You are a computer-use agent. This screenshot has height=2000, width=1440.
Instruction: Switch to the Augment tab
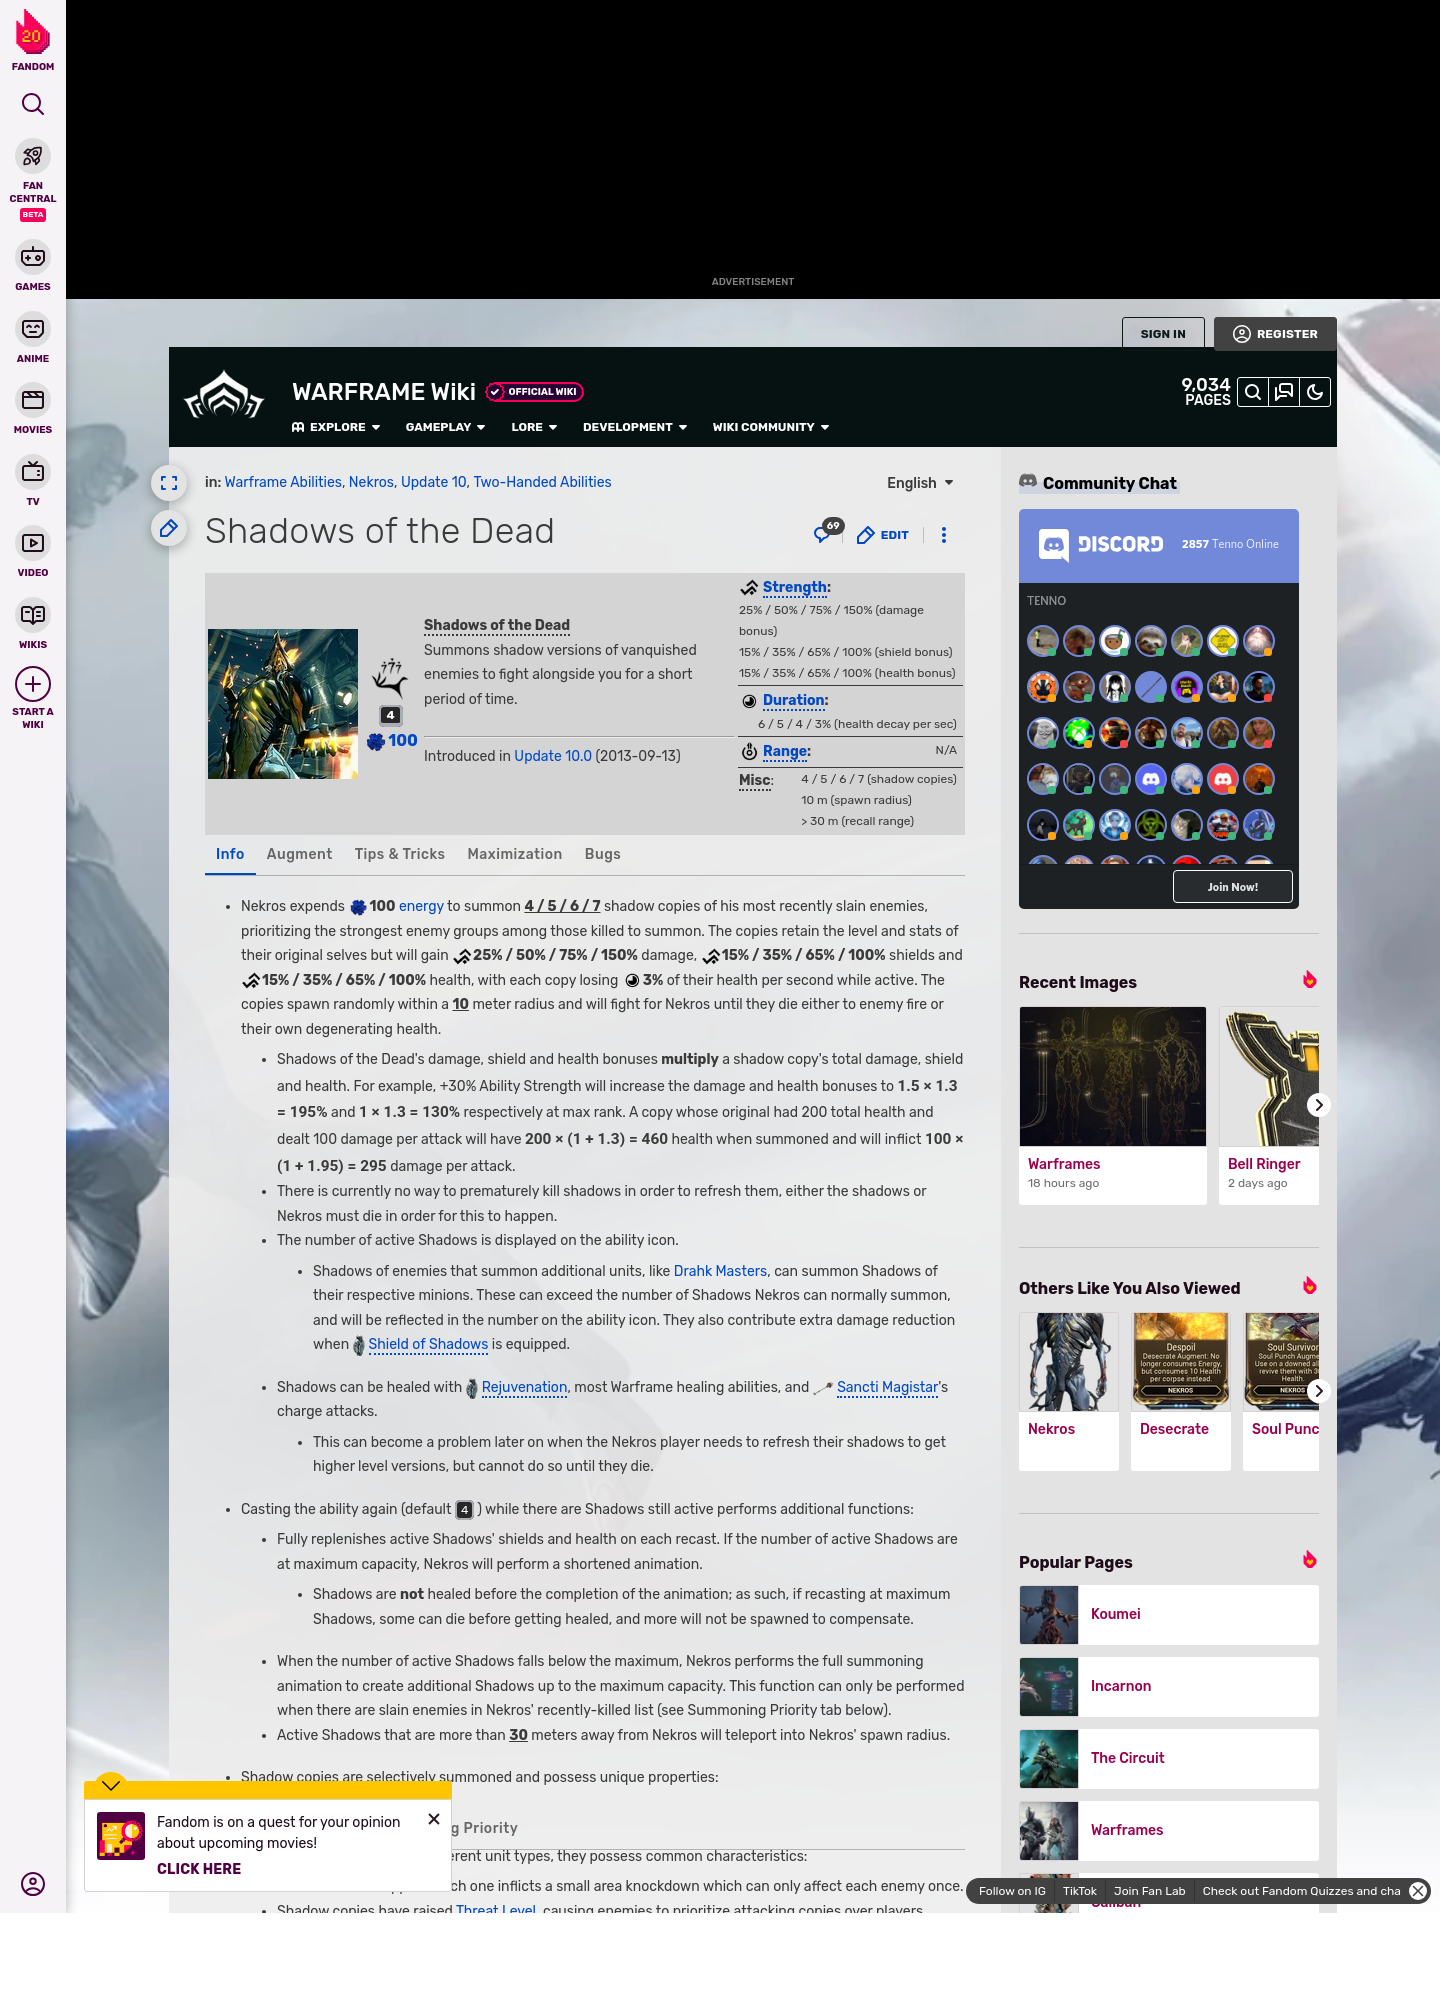299,854
